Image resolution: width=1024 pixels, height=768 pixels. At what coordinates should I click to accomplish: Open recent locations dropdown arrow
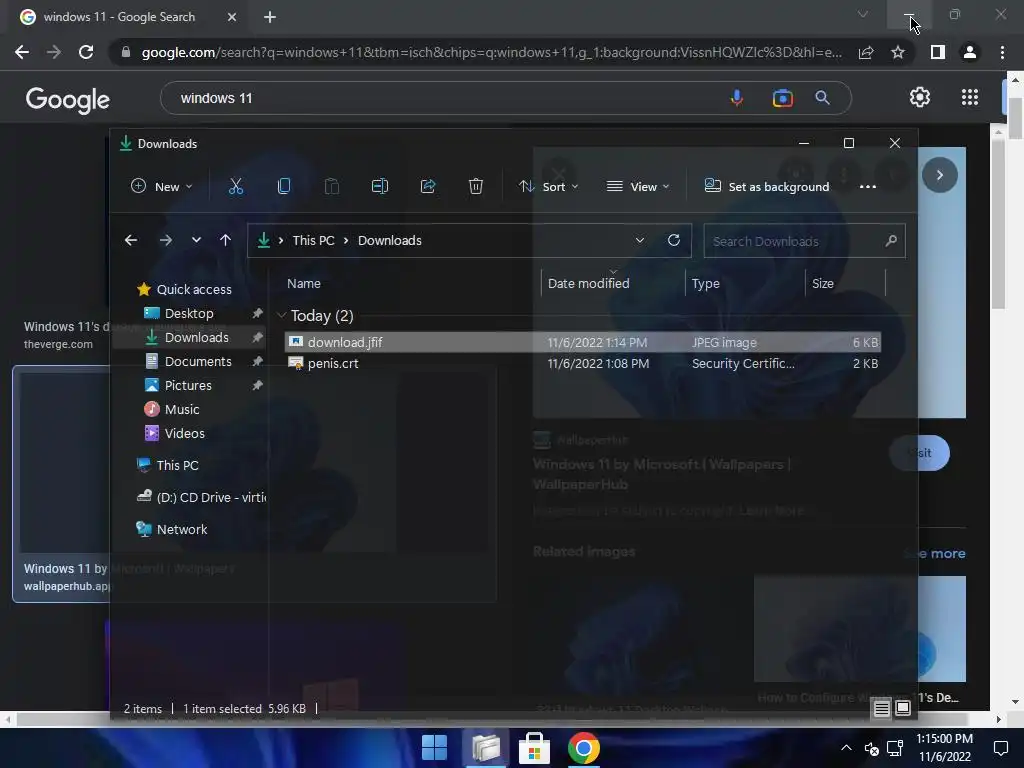(196, 240)
